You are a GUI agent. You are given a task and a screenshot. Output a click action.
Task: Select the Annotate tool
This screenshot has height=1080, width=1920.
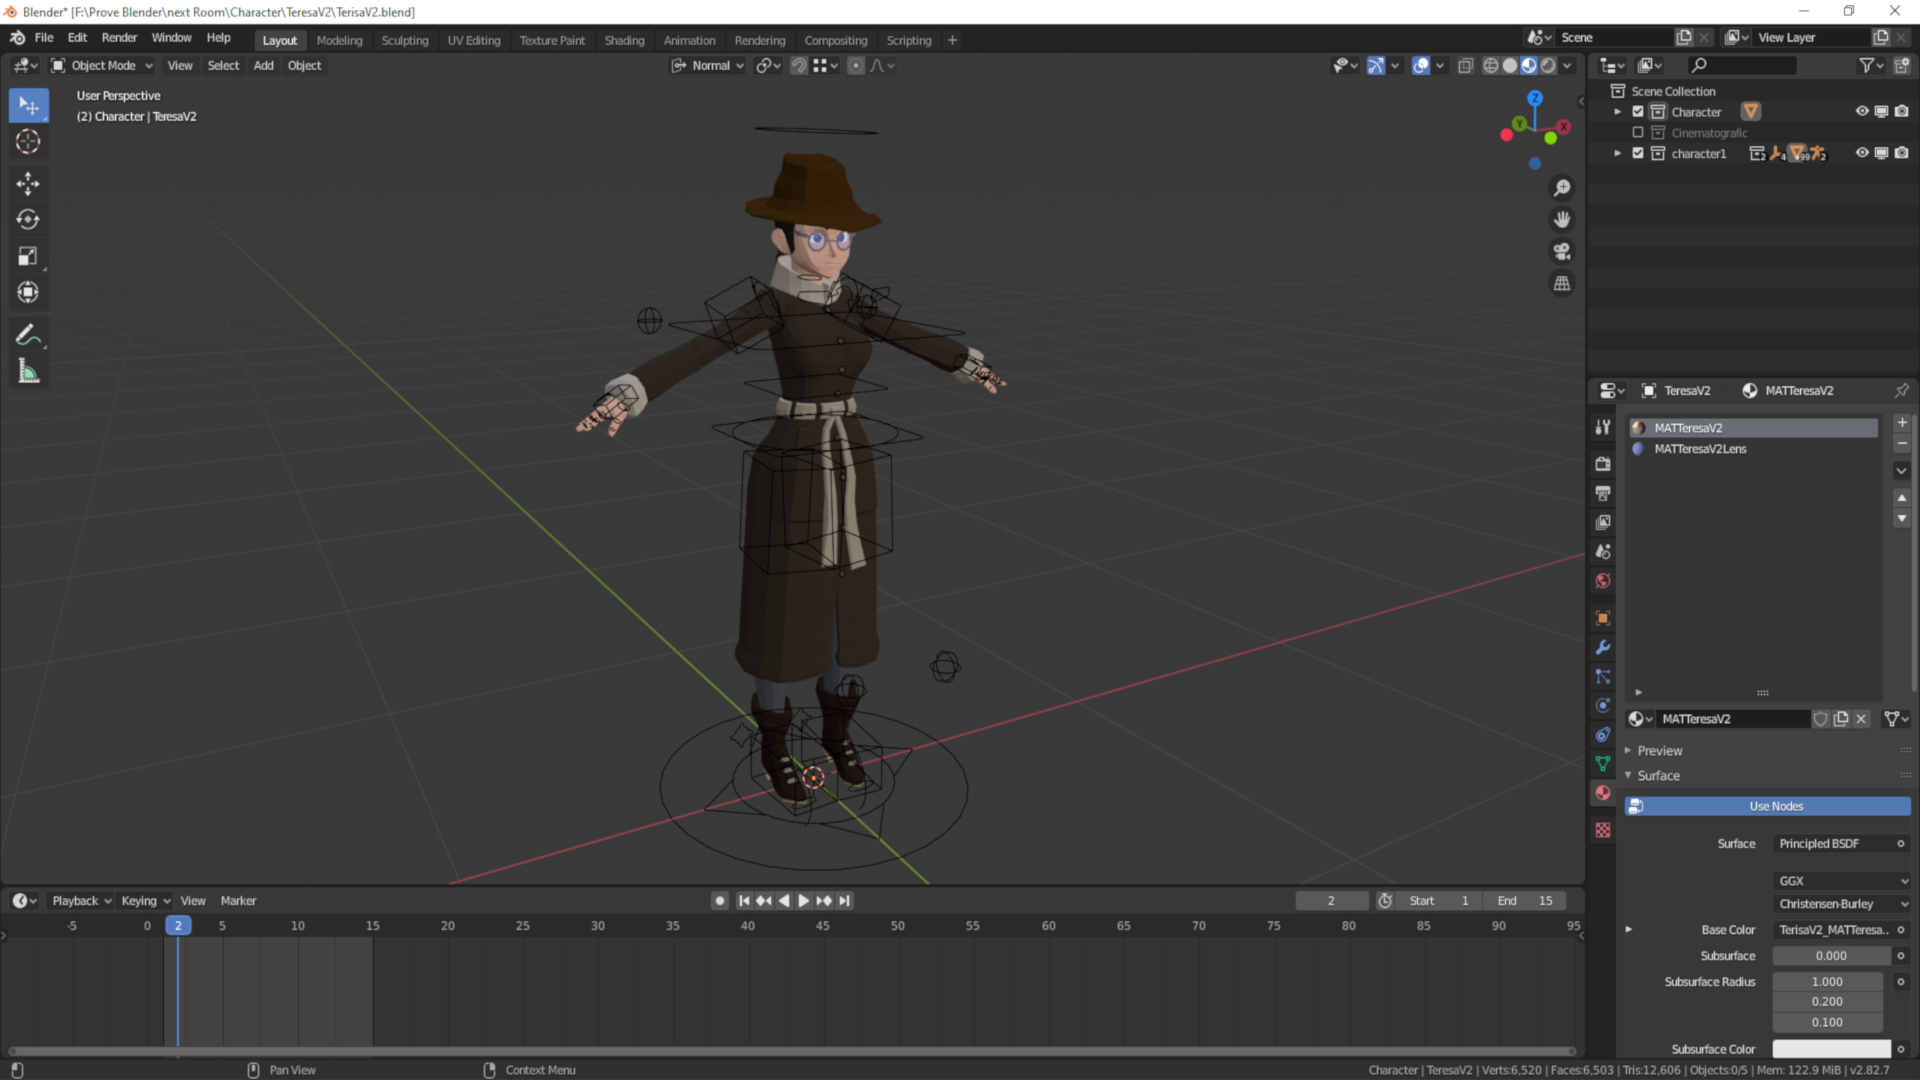coord(28,335)
